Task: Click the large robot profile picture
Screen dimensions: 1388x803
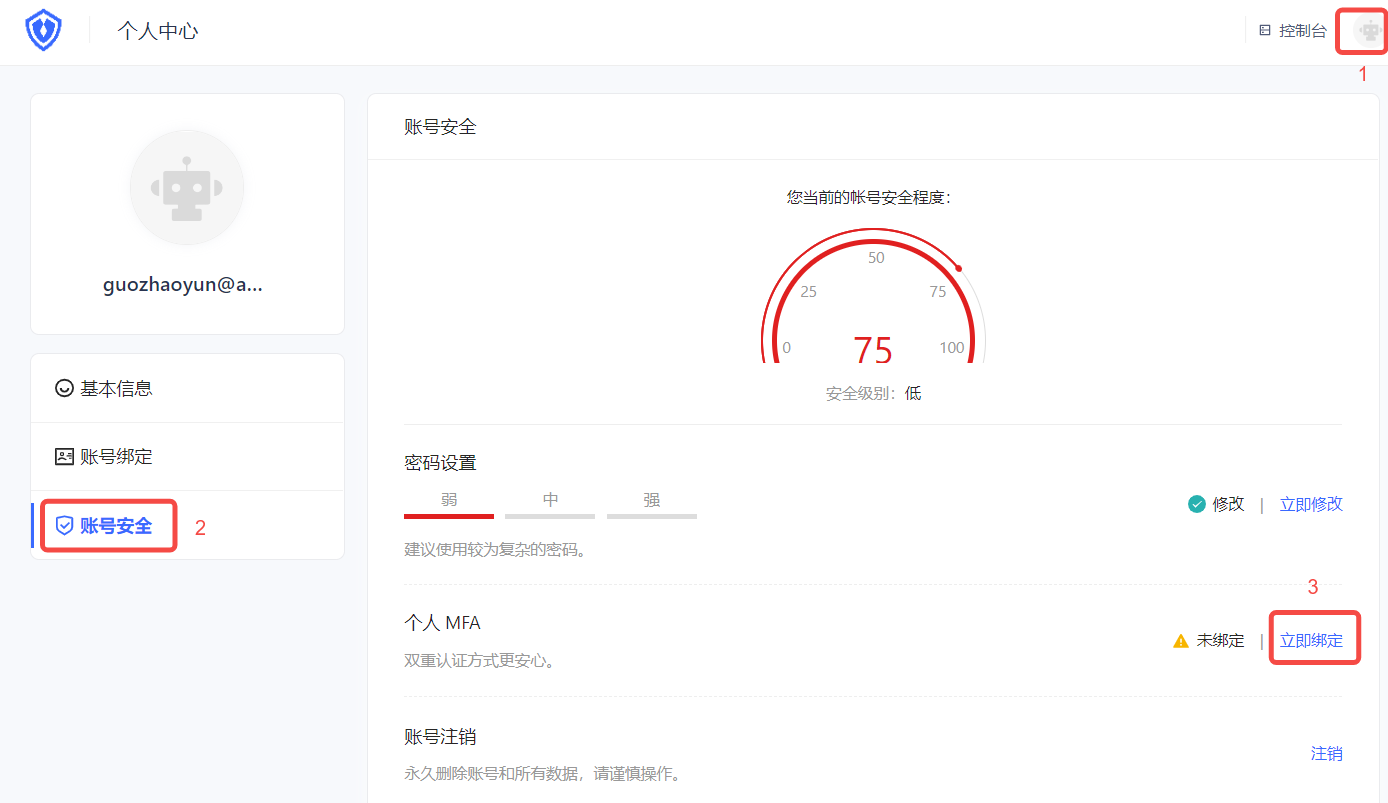Action: point(187,187)
